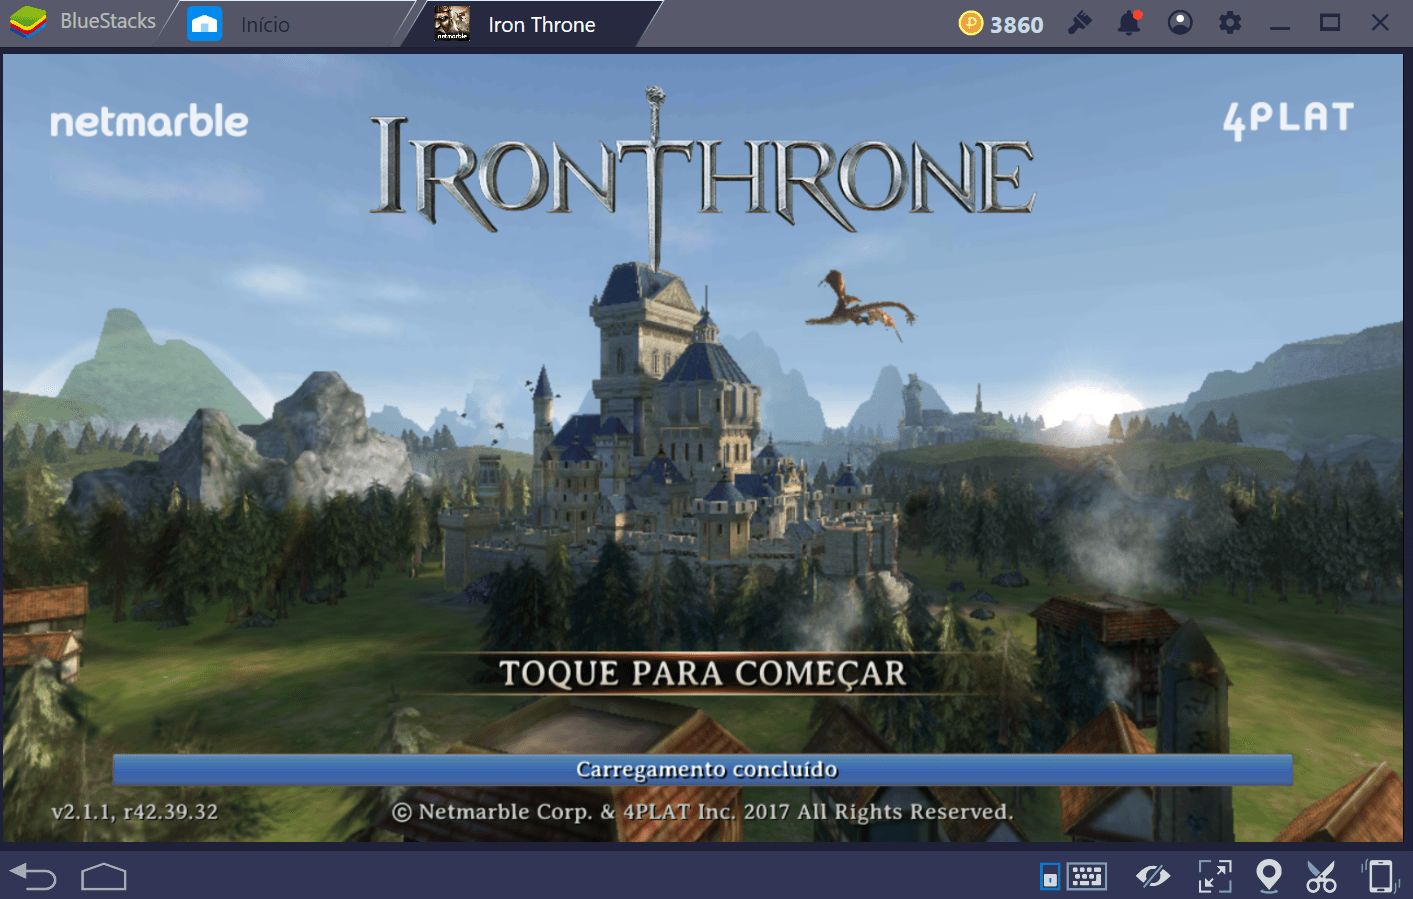Open the BlueStacks coins balance 3860
1413x899 pixels.
[1001, 24]
